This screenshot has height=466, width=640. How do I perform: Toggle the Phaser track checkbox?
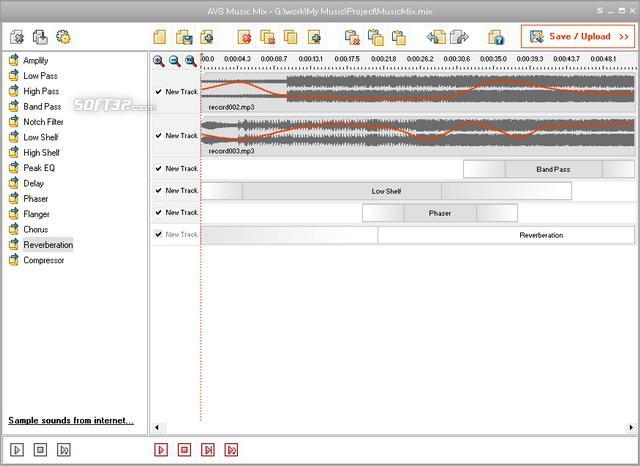pos(158,213)
